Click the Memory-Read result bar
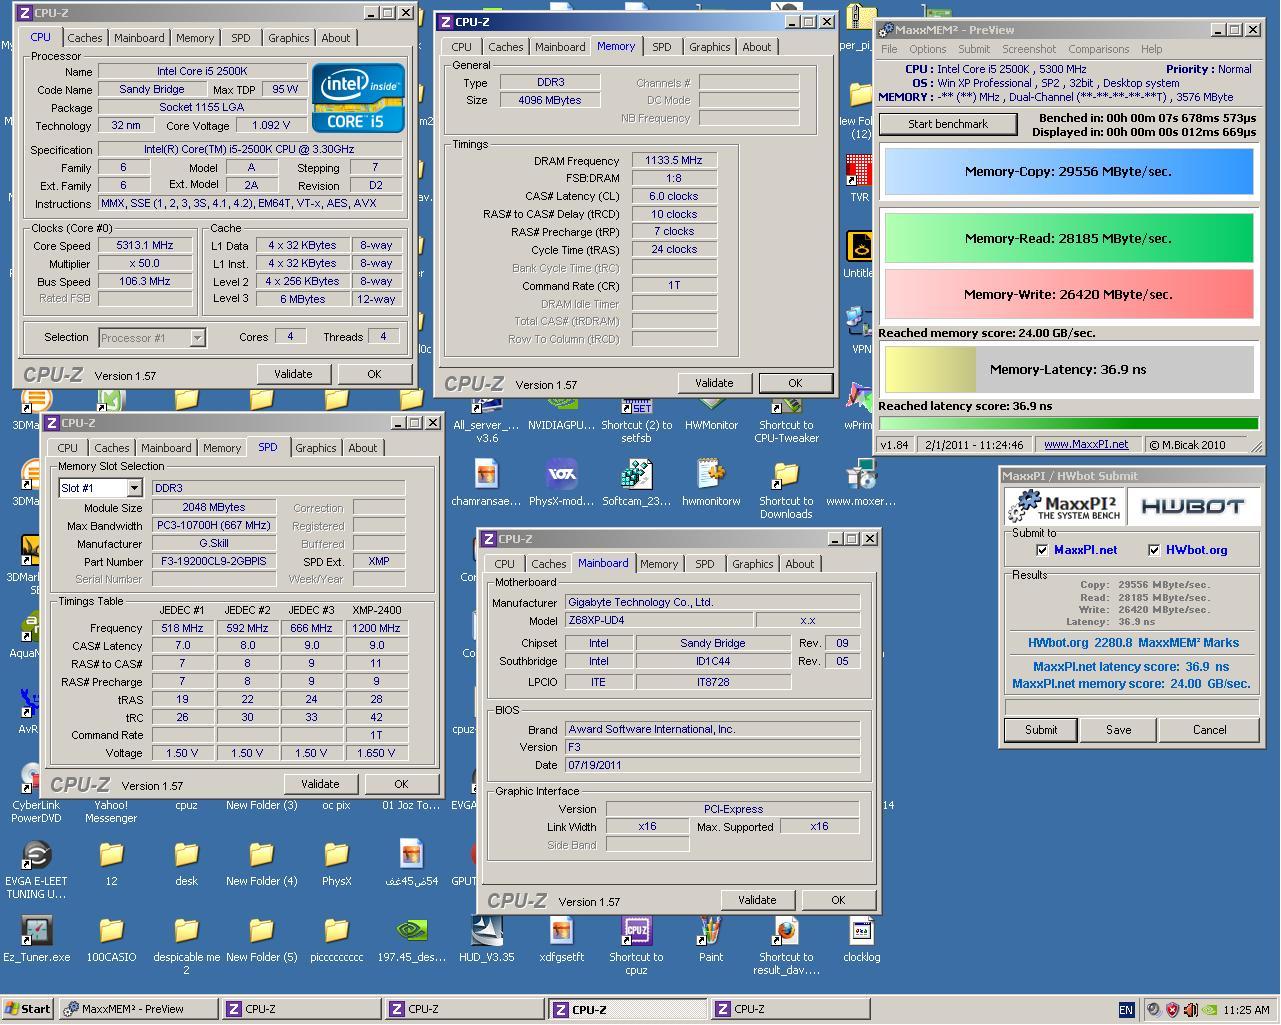Screen dimensions: 1281x1025 1068,238
